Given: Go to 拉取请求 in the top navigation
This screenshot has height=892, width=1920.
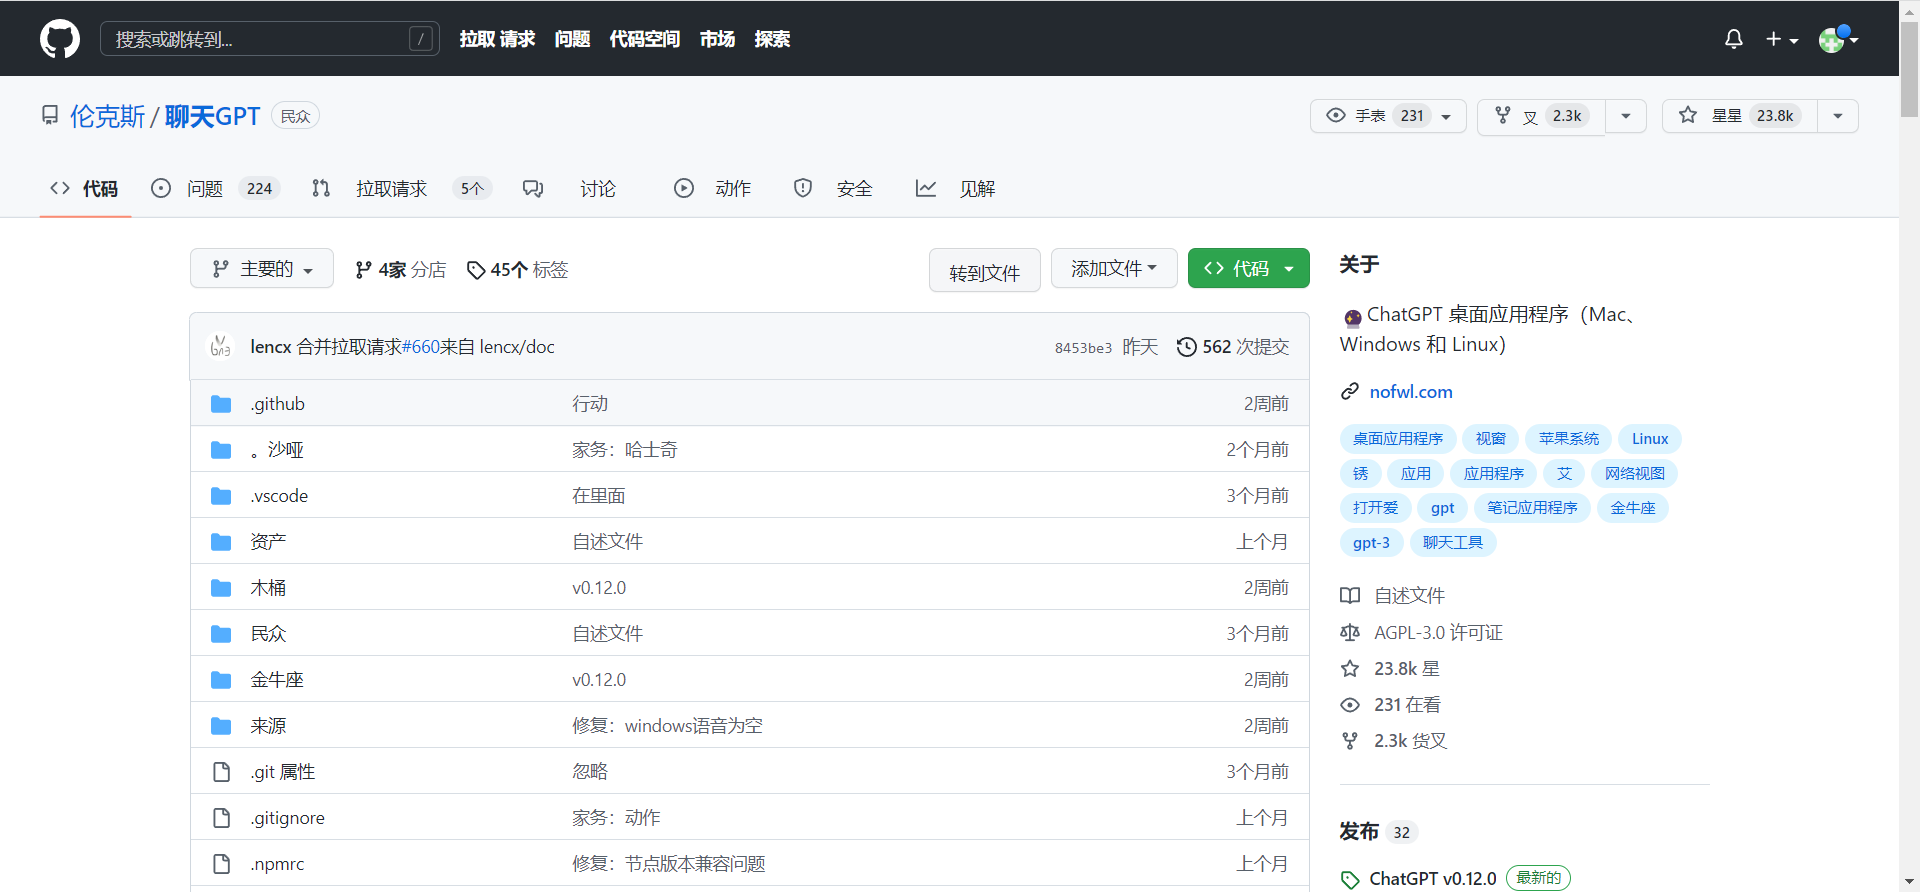Looking at the screenshot, I should 497,39.
